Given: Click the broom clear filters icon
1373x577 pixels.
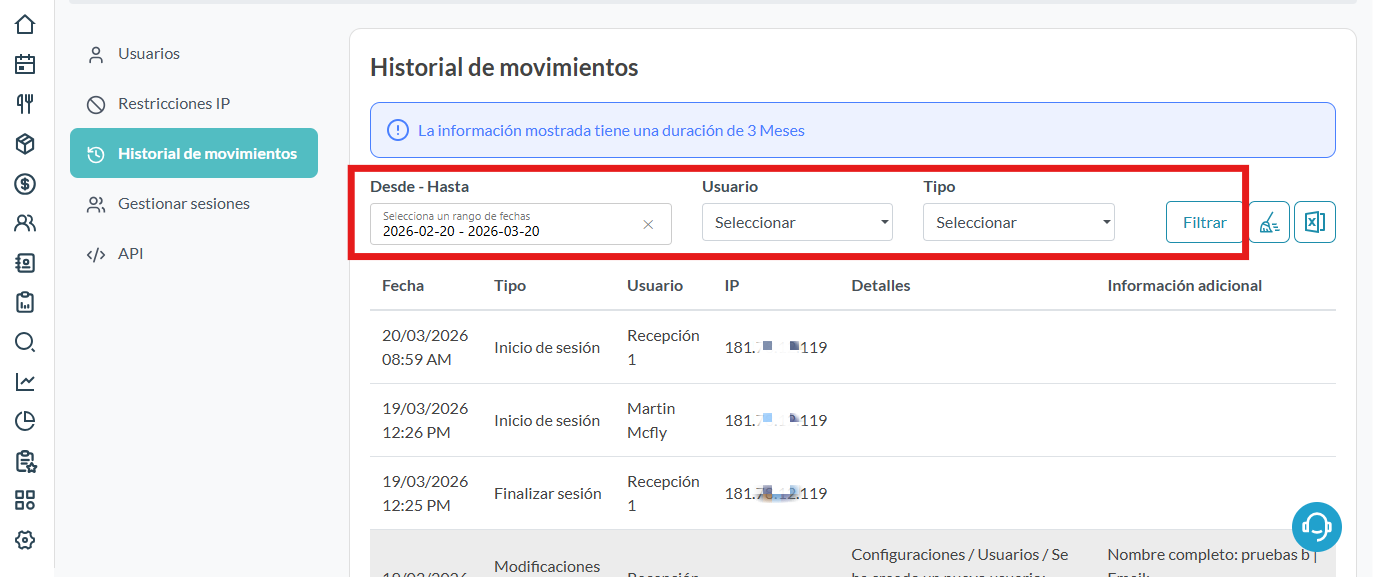Looking at the screenshot, I should coord(1269,222).
